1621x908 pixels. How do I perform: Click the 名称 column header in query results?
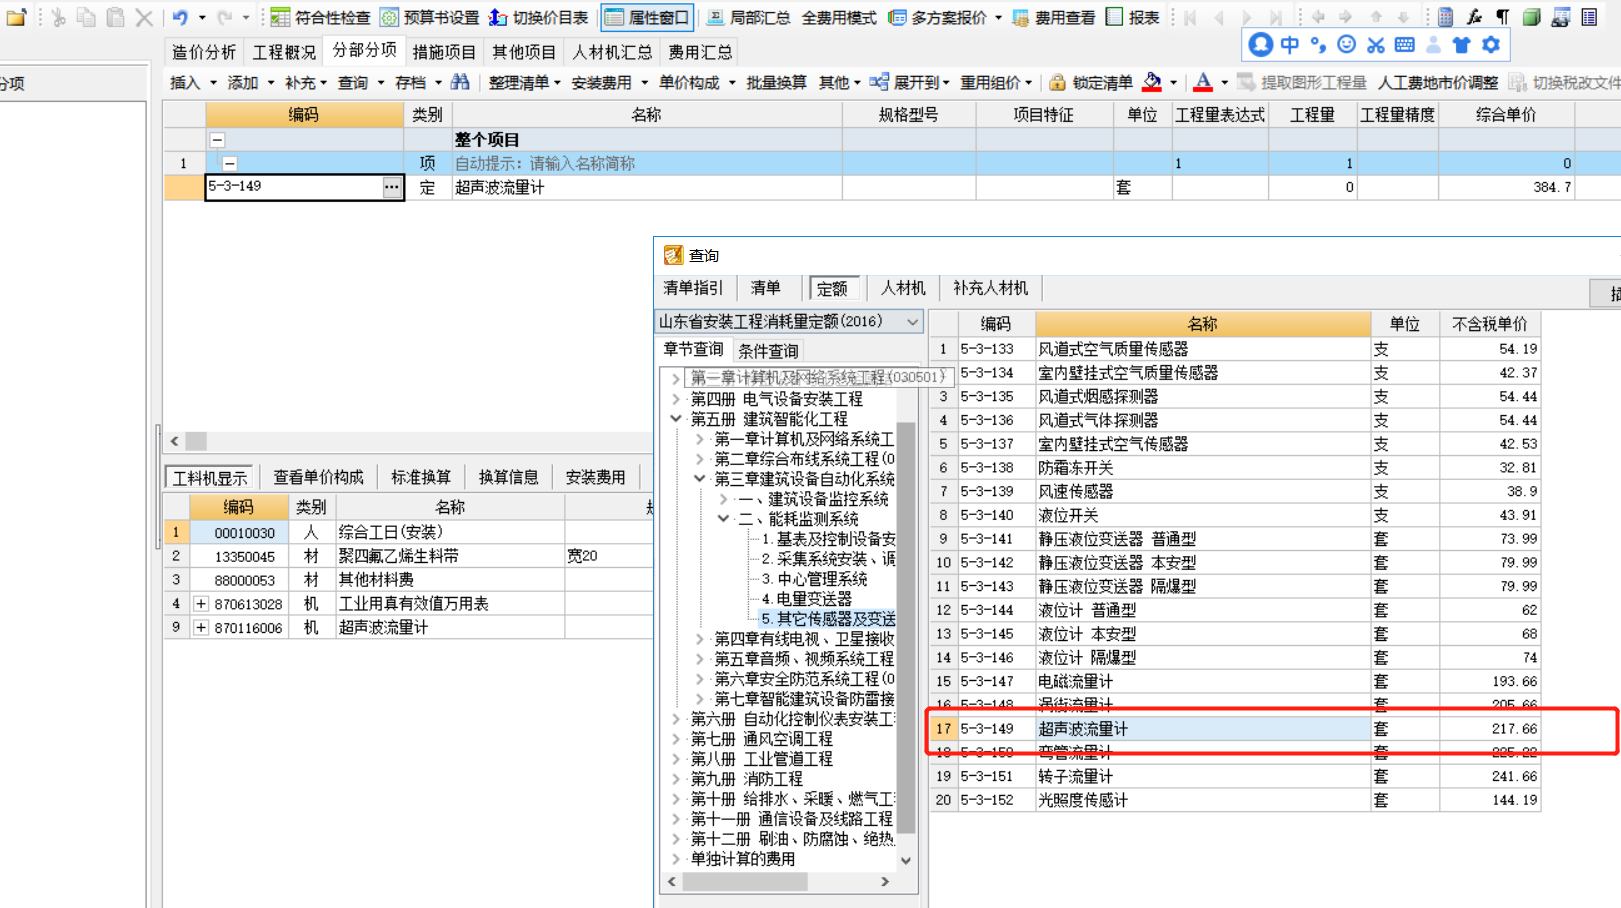tap(1202, 324)
